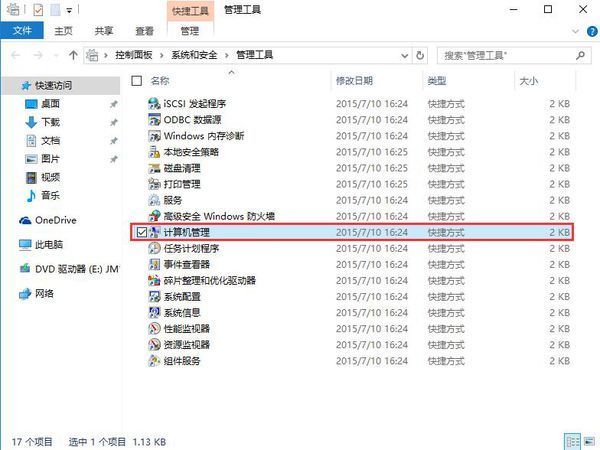Sort by the 类型 column header
This screenshot has height=450, width=600.
pyautogui.click(x=437, y=81)
